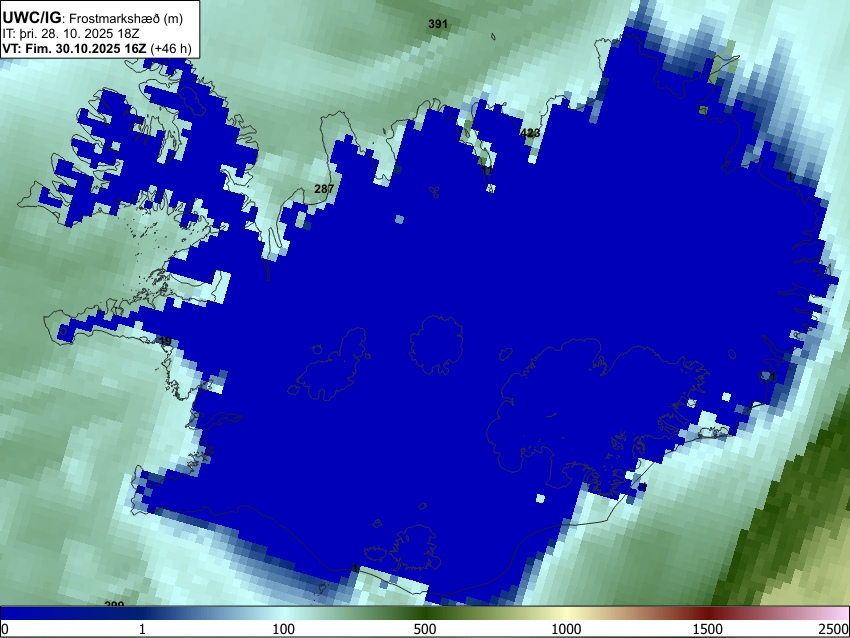Pick the dark red color bar segment at 1500
The width and height of the screenshot is (850, 638).
tap(708, 613)
